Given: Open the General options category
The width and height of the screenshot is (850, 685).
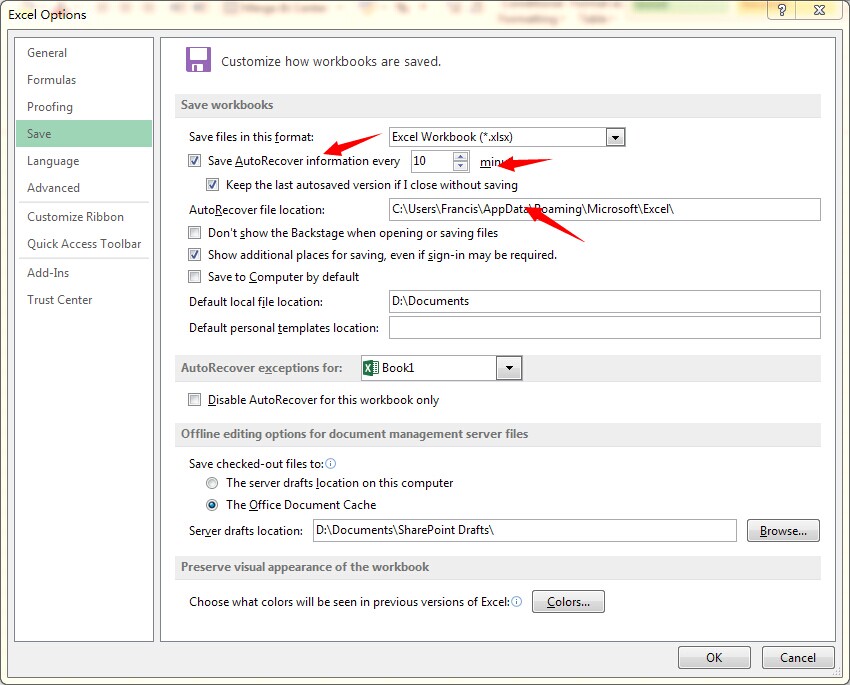Looking at the screenshot, I should click(84, 53).
